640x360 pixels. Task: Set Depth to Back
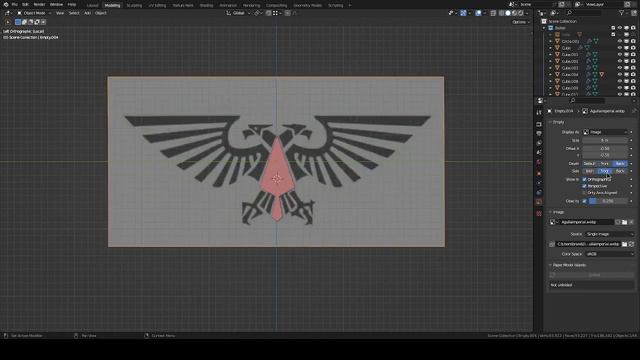click(x=620, y=164)
